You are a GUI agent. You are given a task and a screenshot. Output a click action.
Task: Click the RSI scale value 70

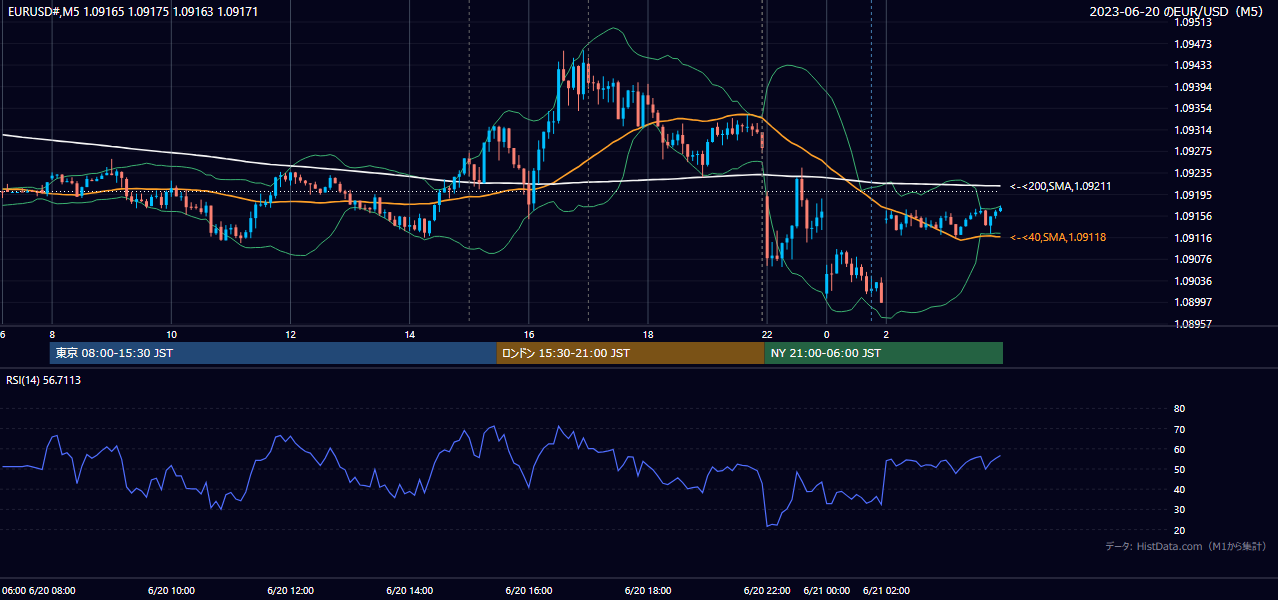coord(1179,429)
